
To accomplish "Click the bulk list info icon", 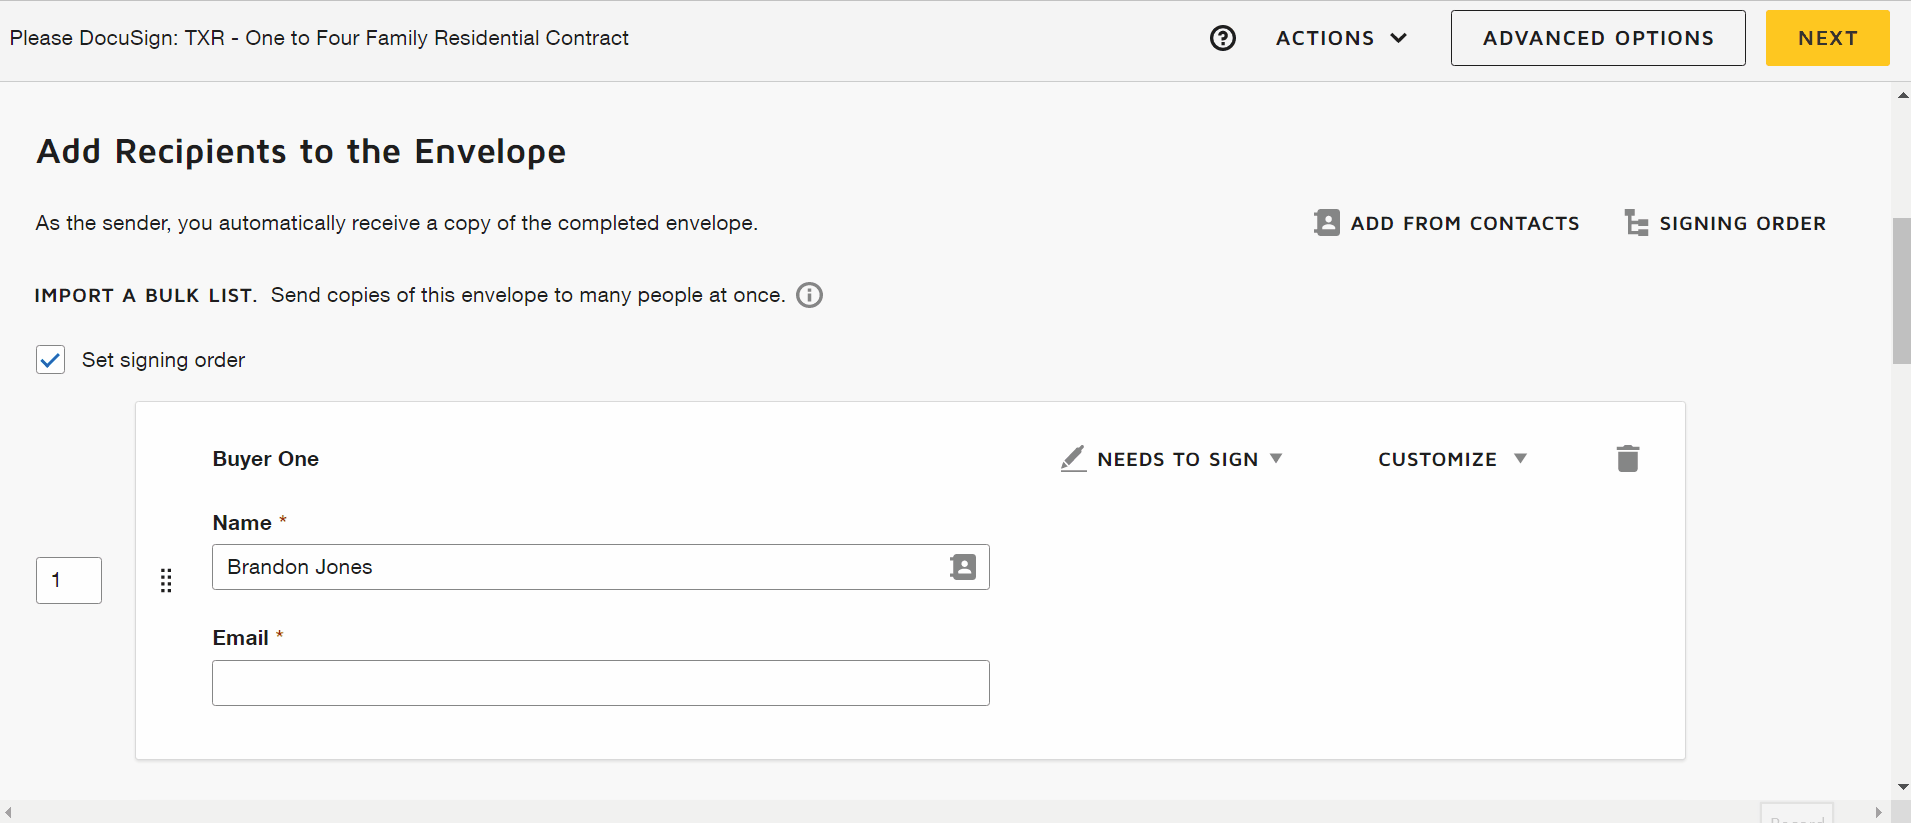I will (809, 295).
